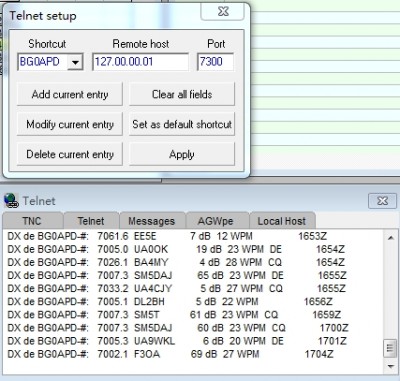Switch to the Messages tab

[152, 221]
